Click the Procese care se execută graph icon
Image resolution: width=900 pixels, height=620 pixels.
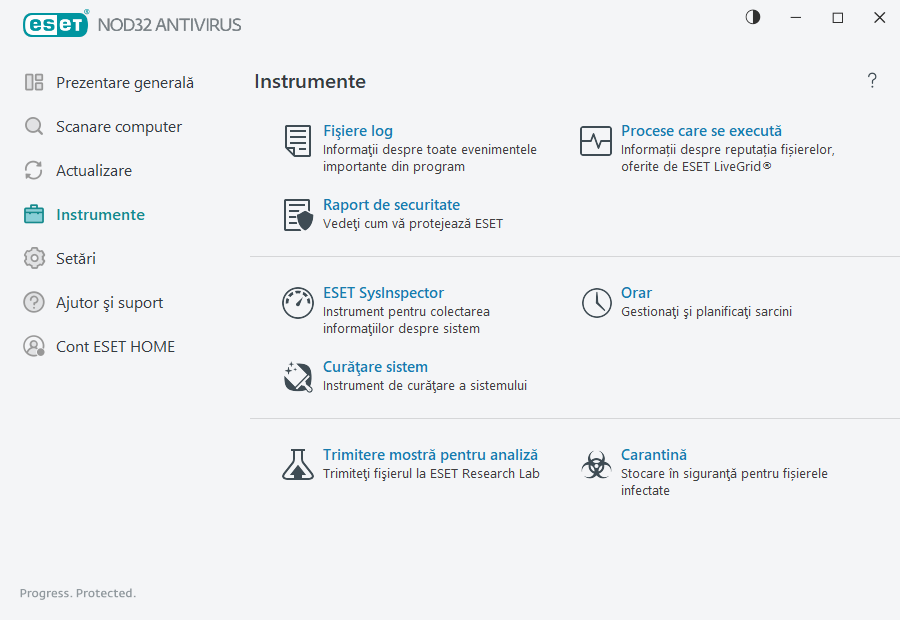pos(595,141)
